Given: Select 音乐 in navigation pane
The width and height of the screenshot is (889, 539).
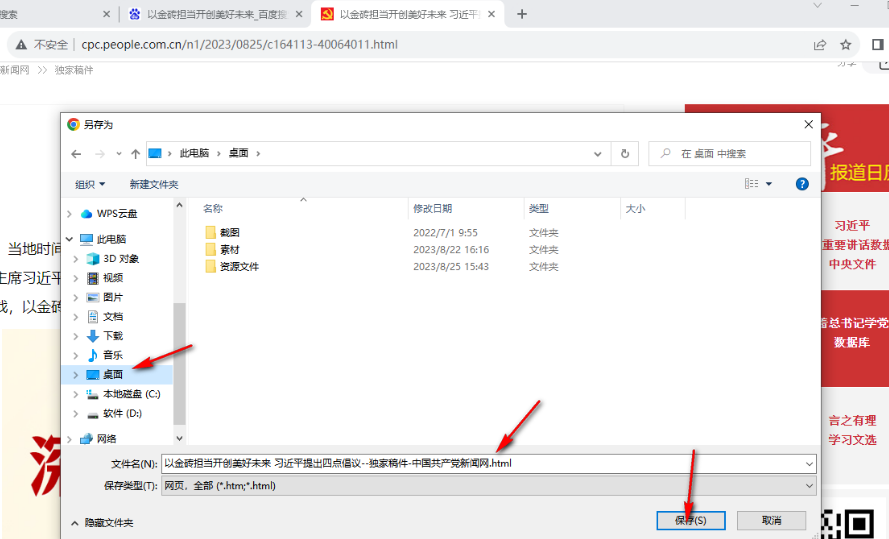Looking at the screenshot, I should click(x=113, y=355).
